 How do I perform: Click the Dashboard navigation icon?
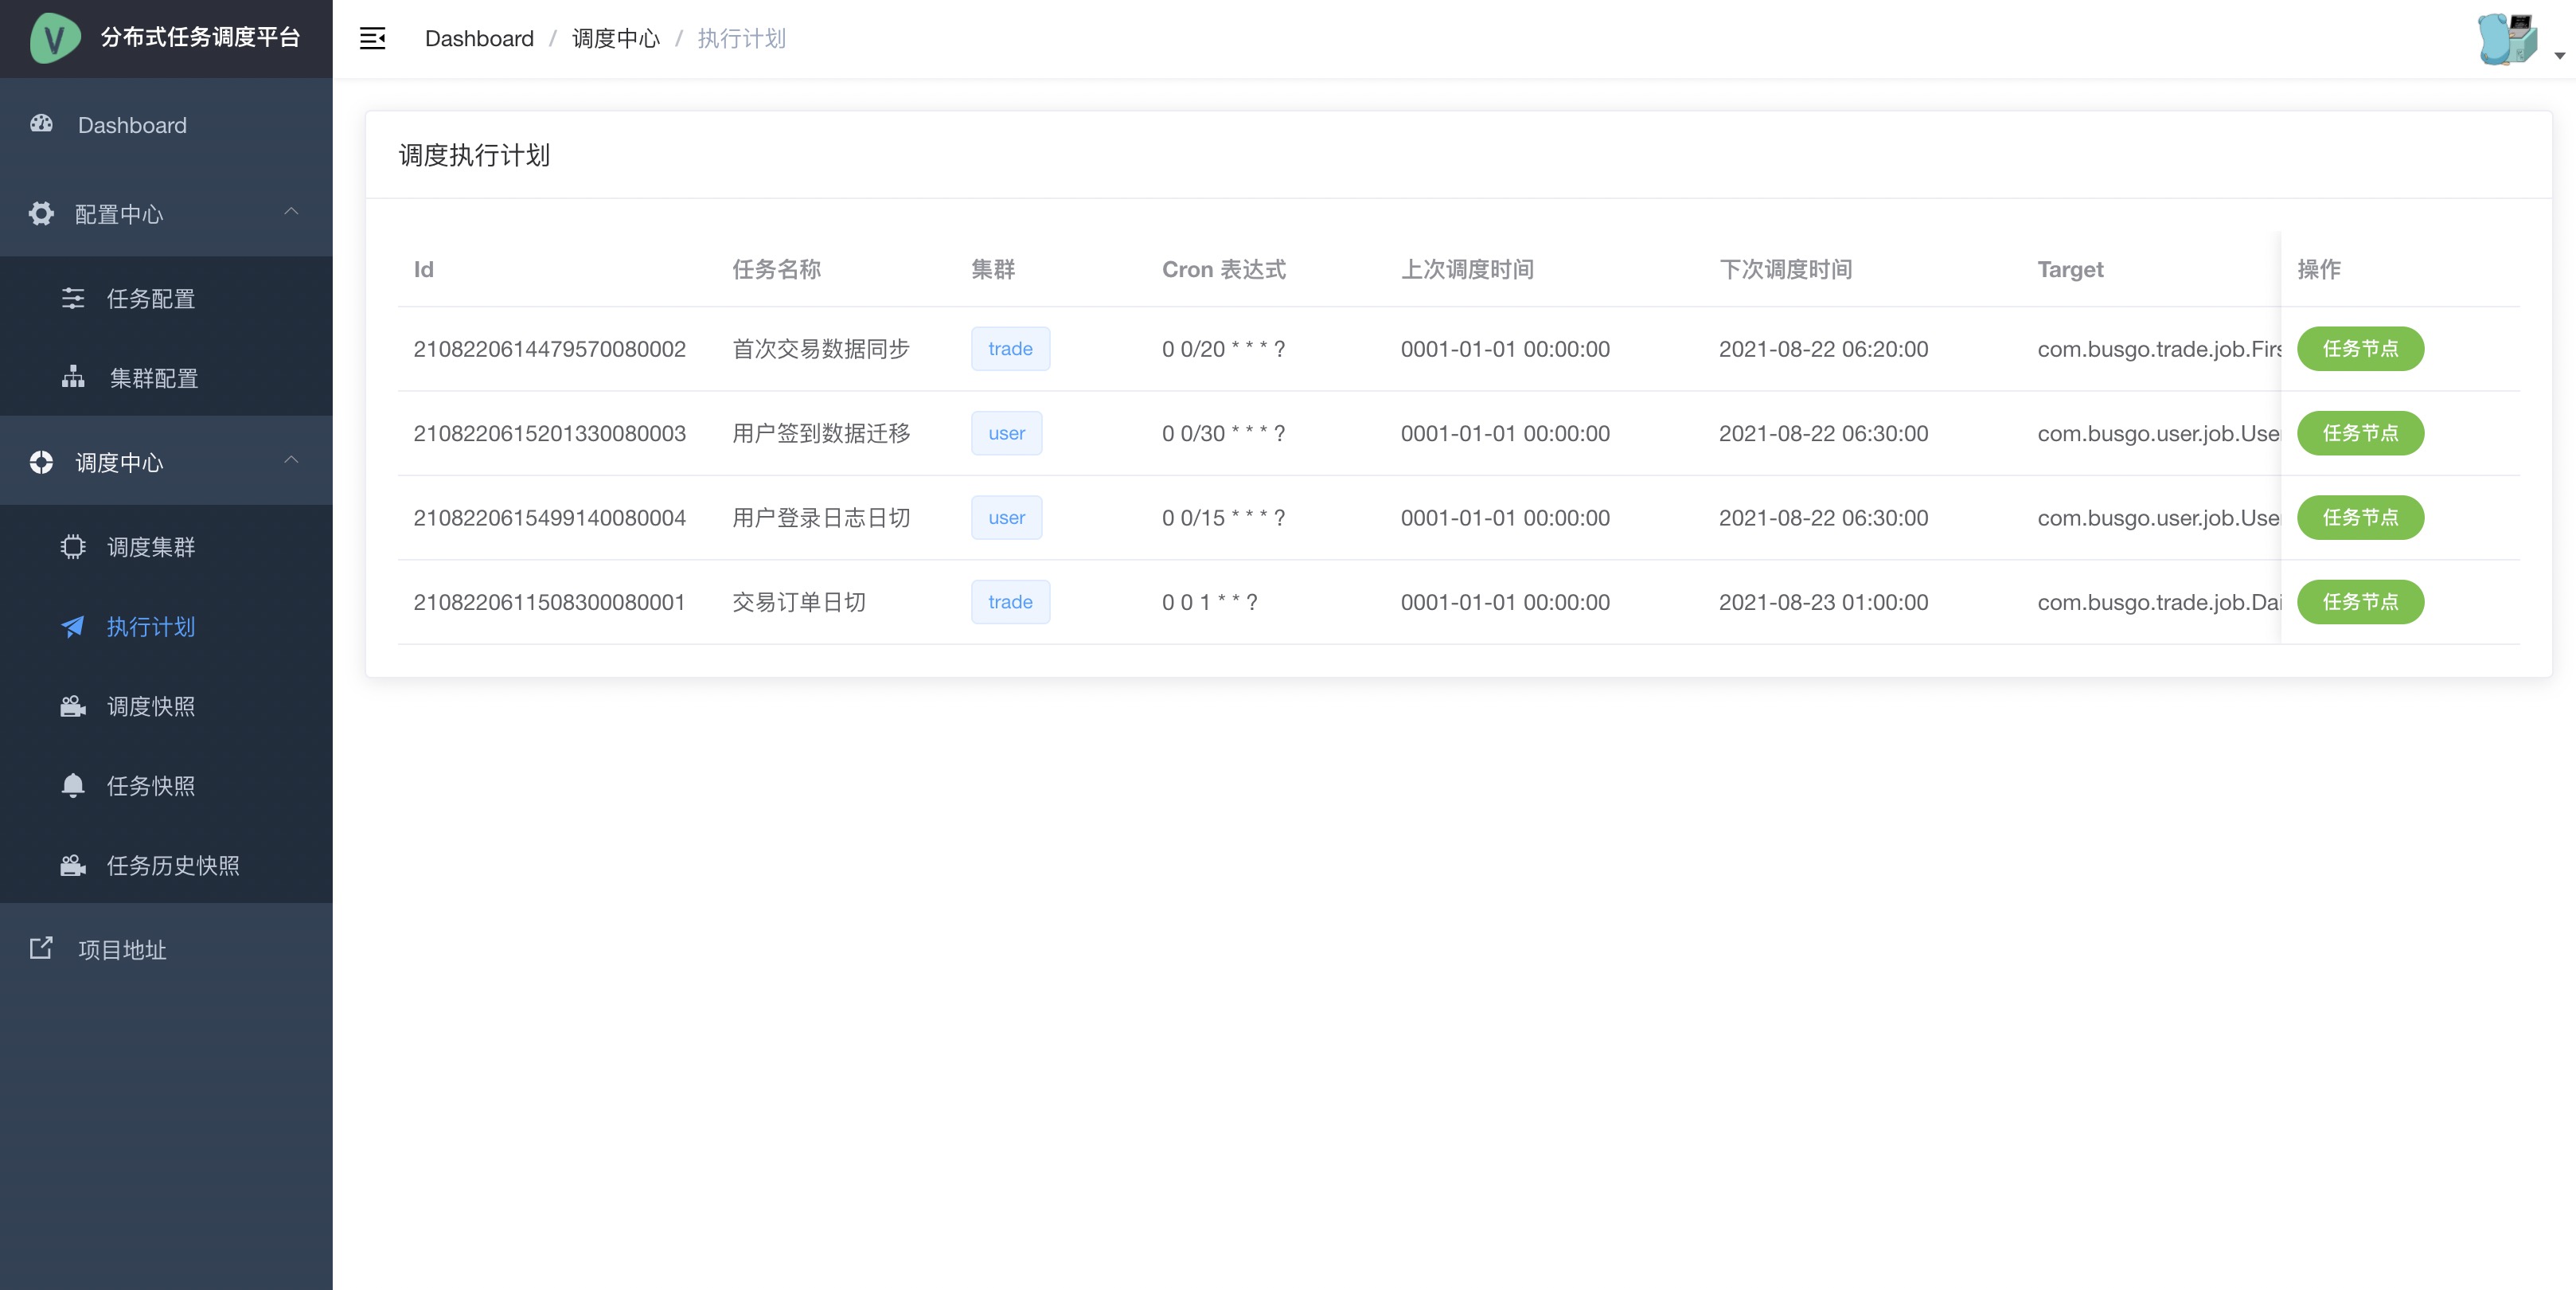43,123
